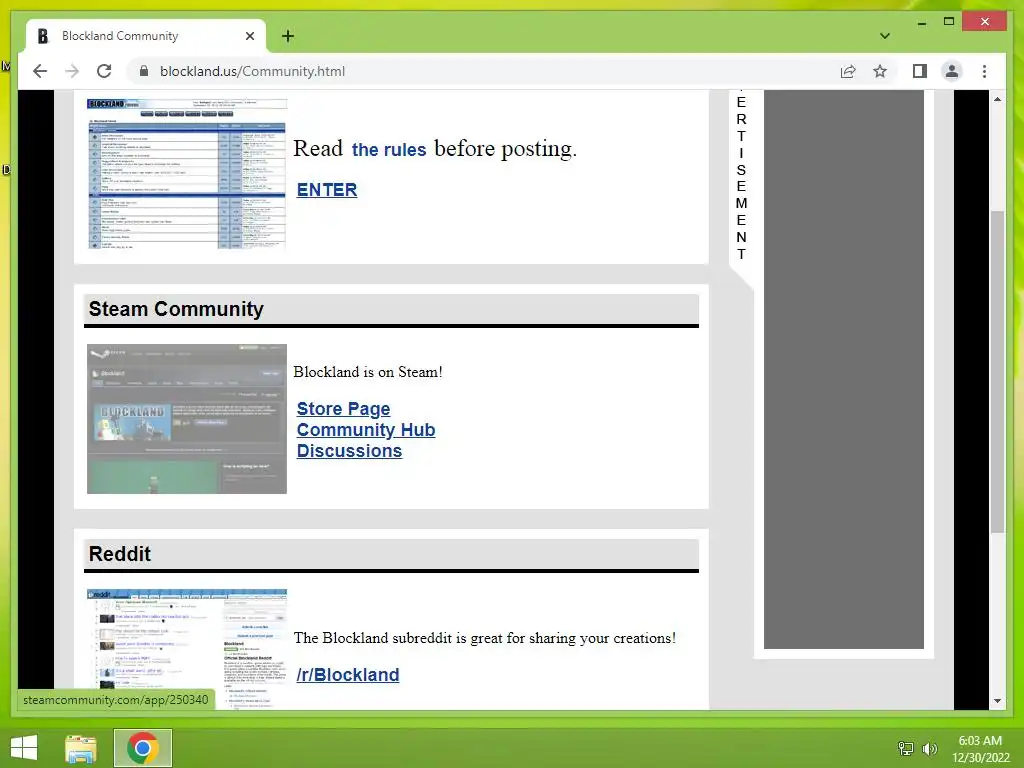Image resolution: width=1024 pixels, height=768 pixels.
Task: Click the taskbar clock and date
Action: [x=980, y=749]
